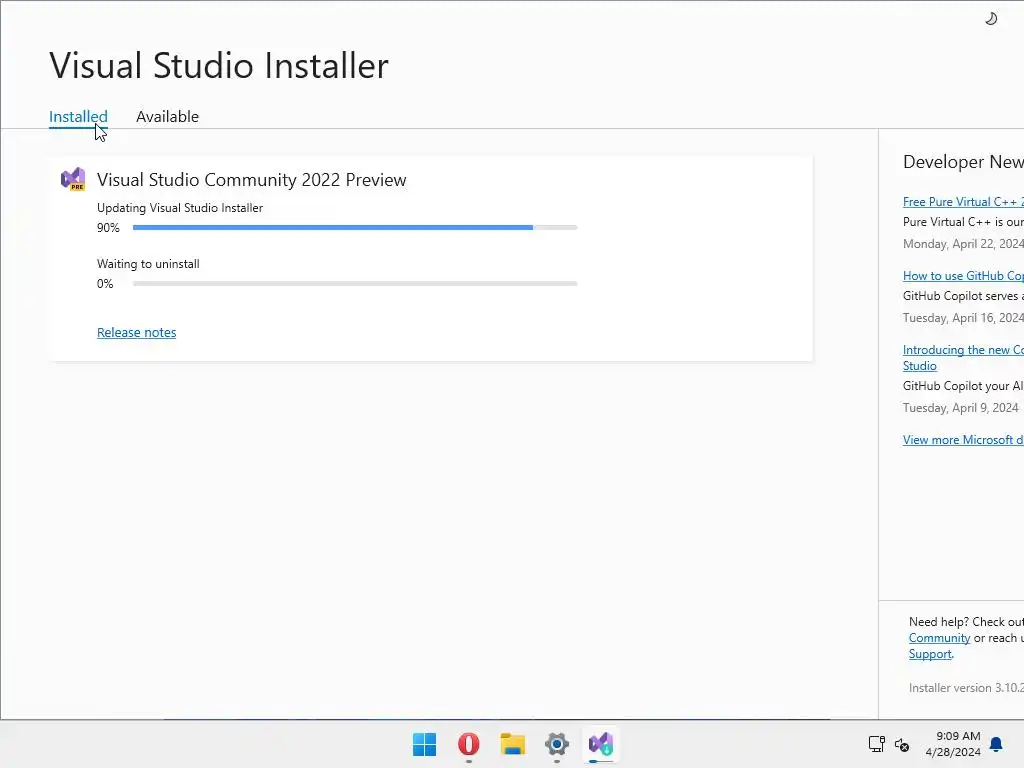Click the Installer version text
1024x768 pixels.
click(966, 688)
